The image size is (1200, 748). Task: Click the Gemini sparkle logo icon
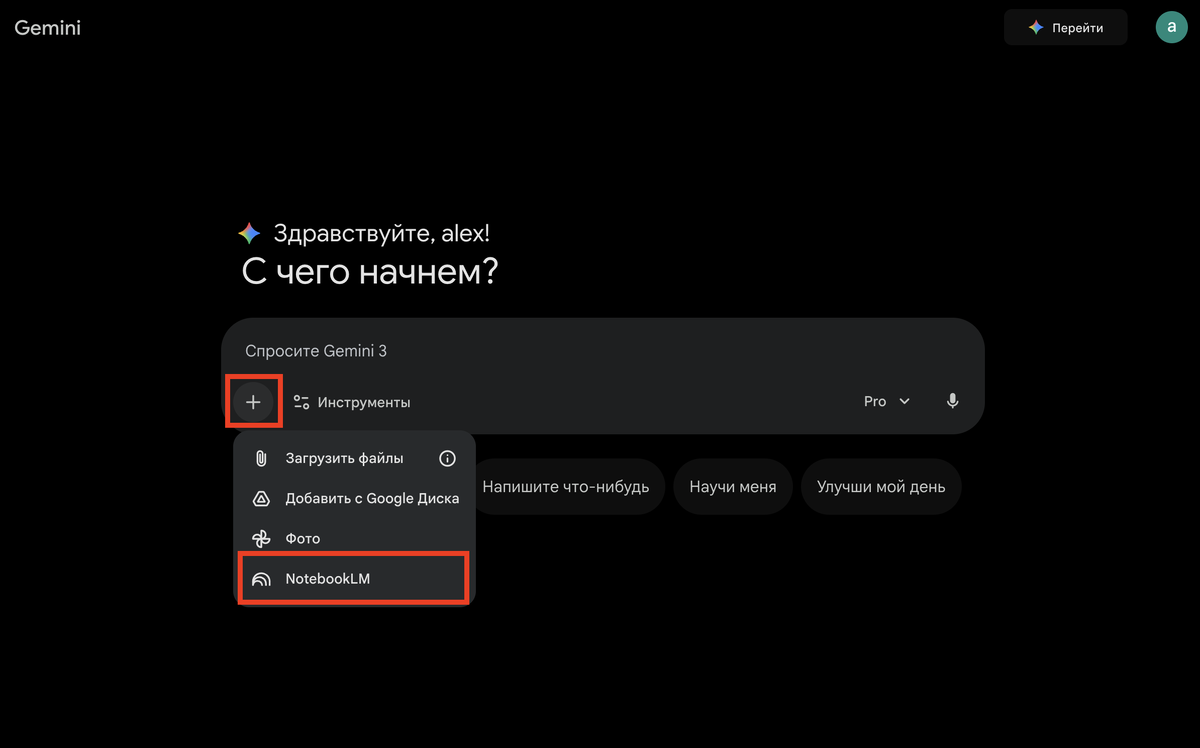[248, 232]
